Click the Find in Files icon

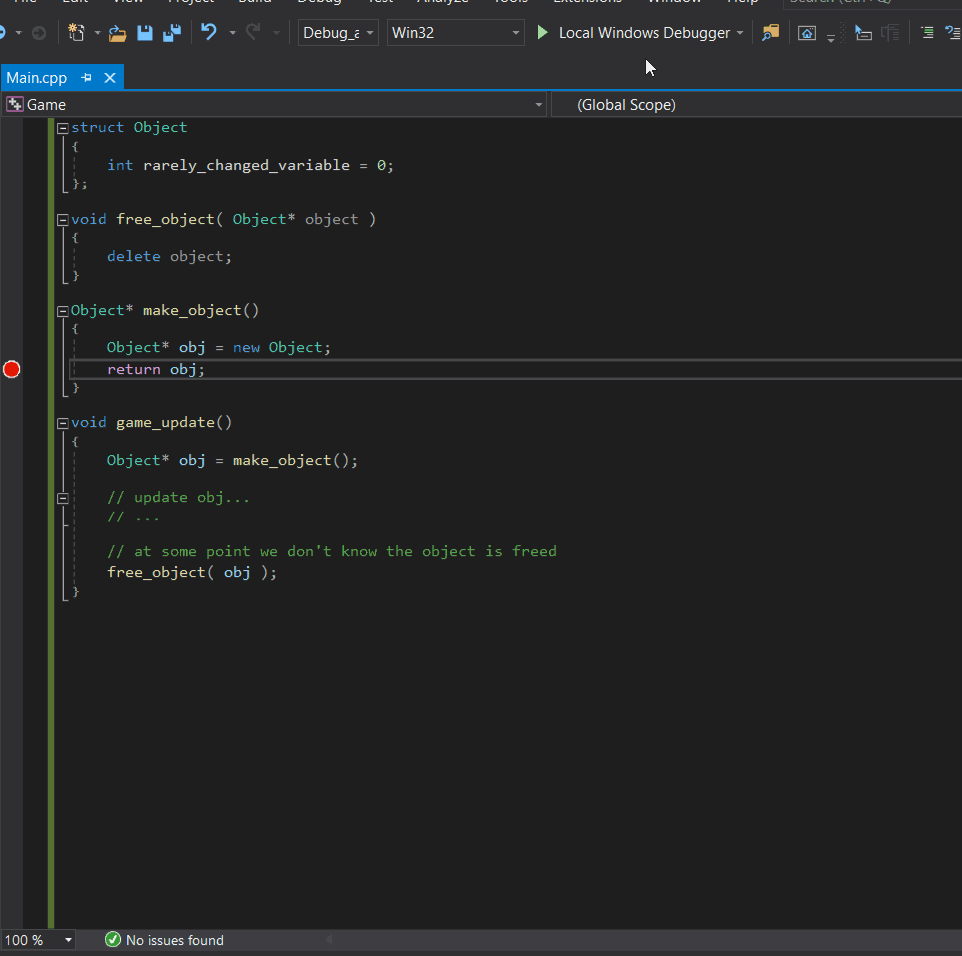(x=769, y=33)
